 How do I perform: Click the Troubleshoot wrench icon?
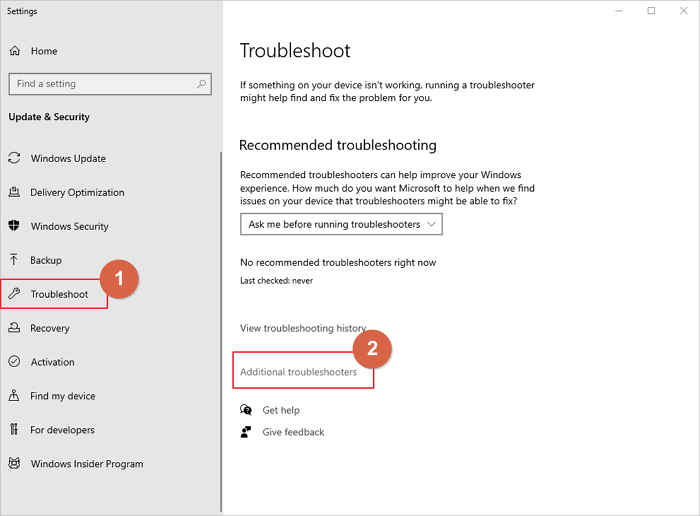[x=15, y=294]
